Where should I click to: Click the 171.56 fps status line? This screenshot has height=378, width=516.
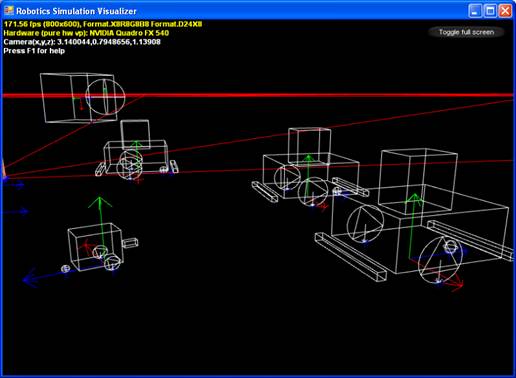[x=103, y=24]
